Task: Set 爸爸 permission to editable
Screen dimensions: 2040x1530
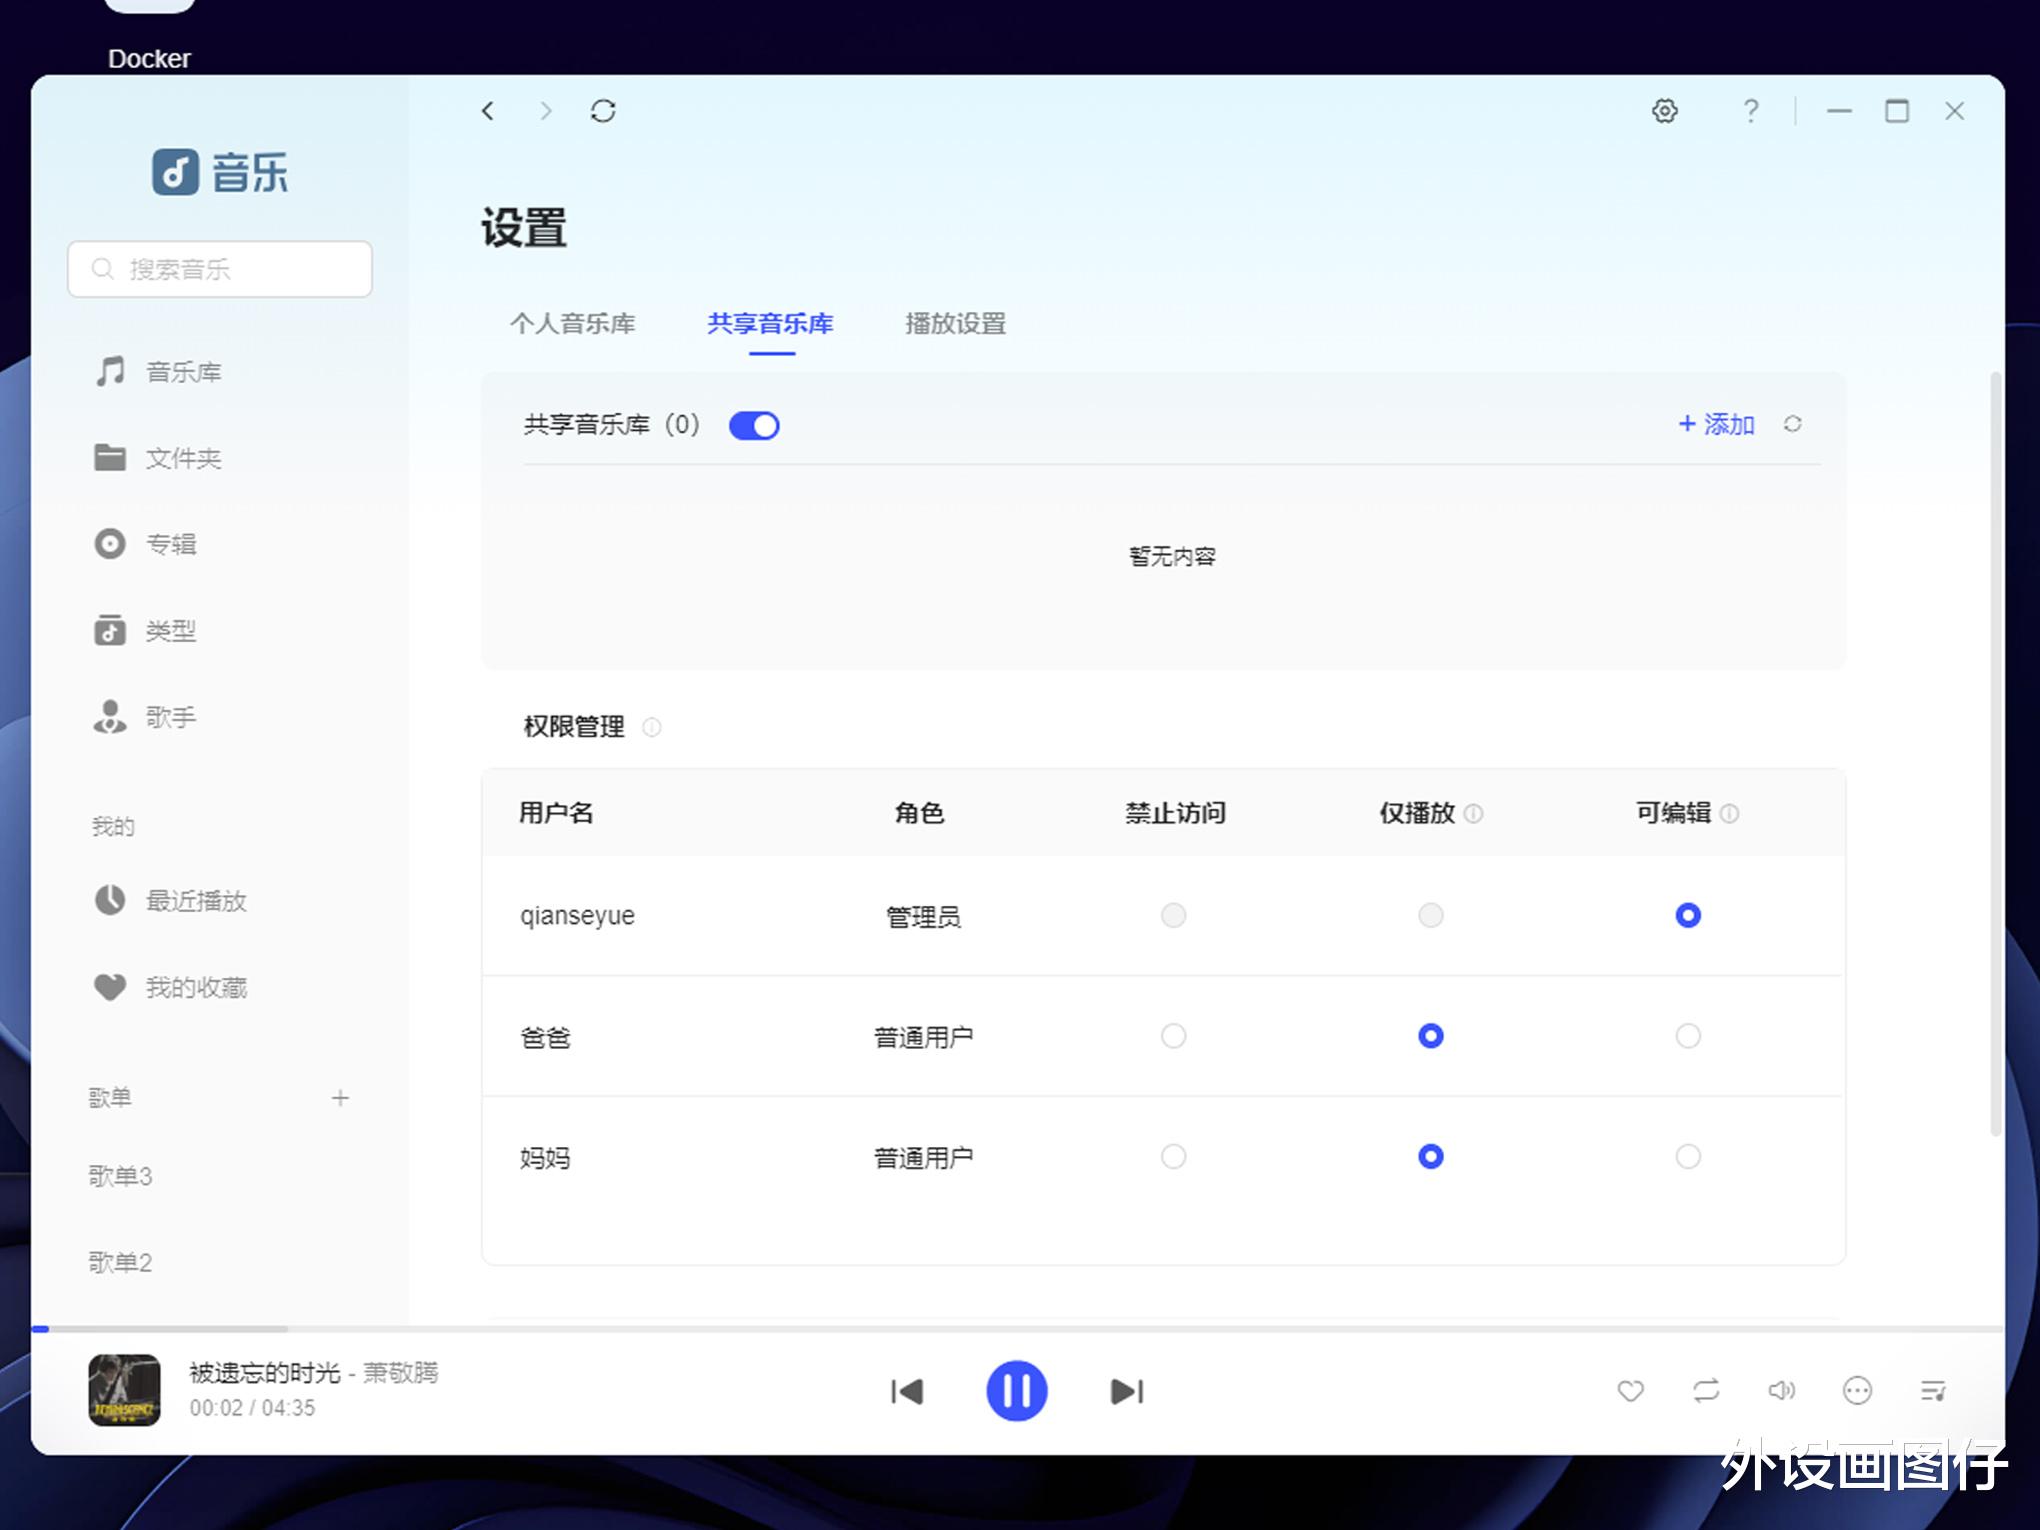Action: pyautogui.click(x=1688, y=1036)
